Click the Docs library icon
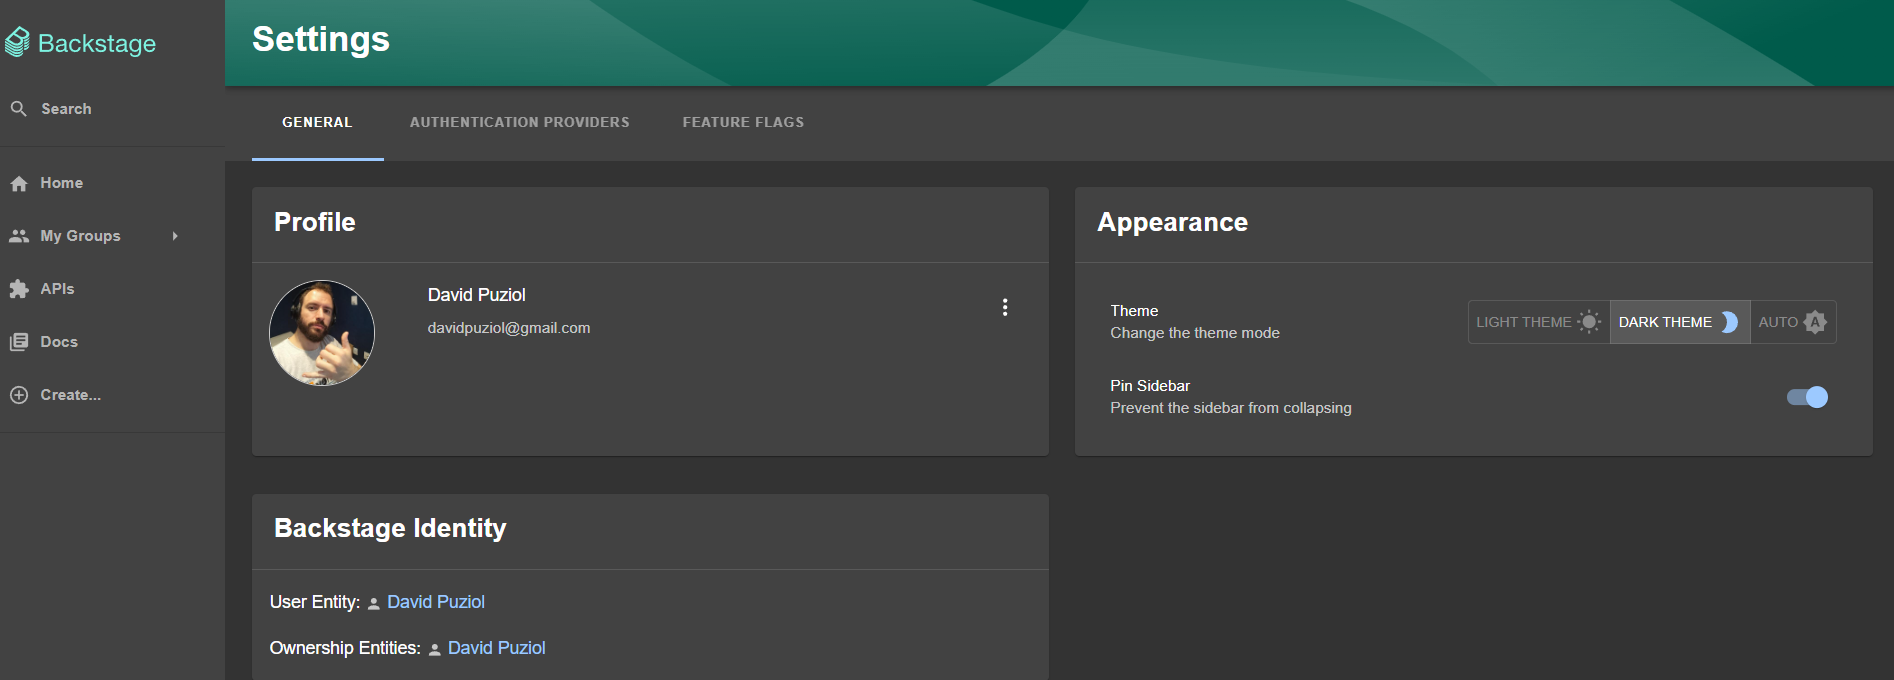1894x680 pixels. tap(19, 342)
